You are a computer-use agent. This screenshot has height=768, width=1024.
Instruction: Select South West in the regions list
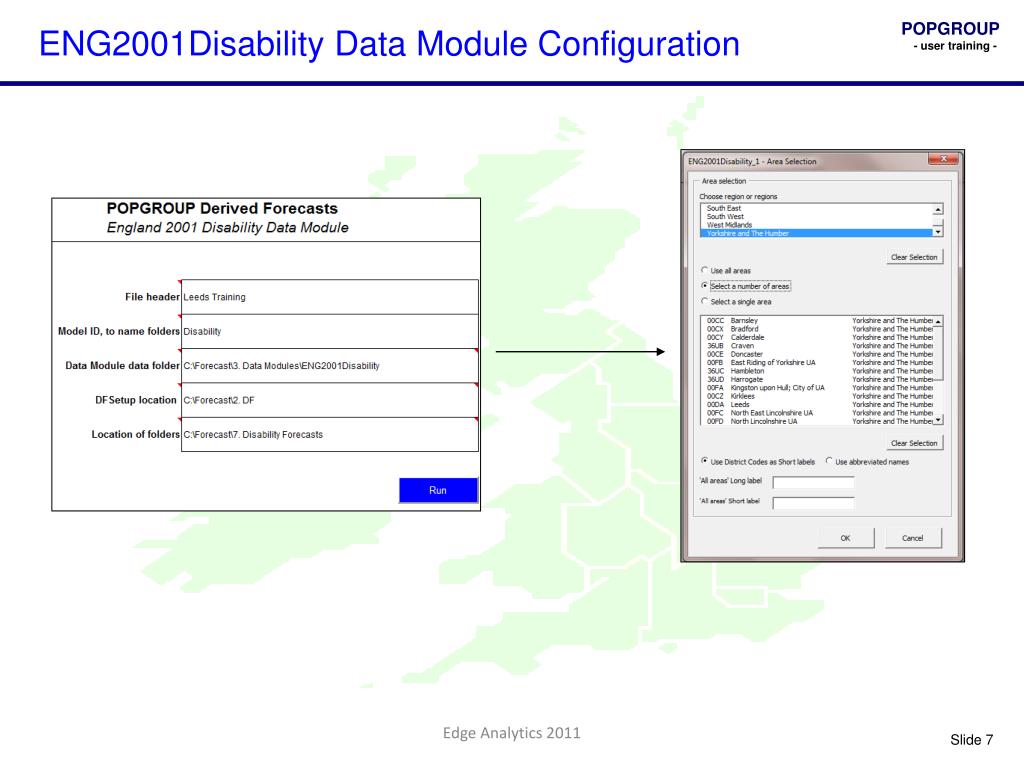816,216
